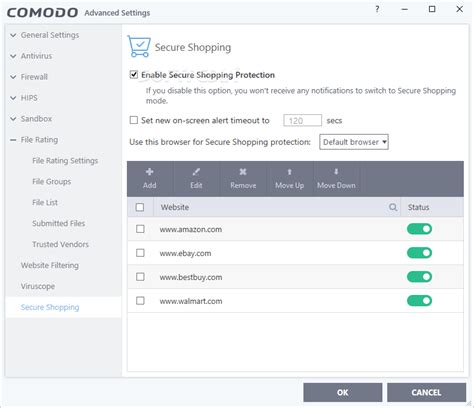Click the search magnifier in Website column
Viewport: 474px width, 408px height.
tap(393, 207)
